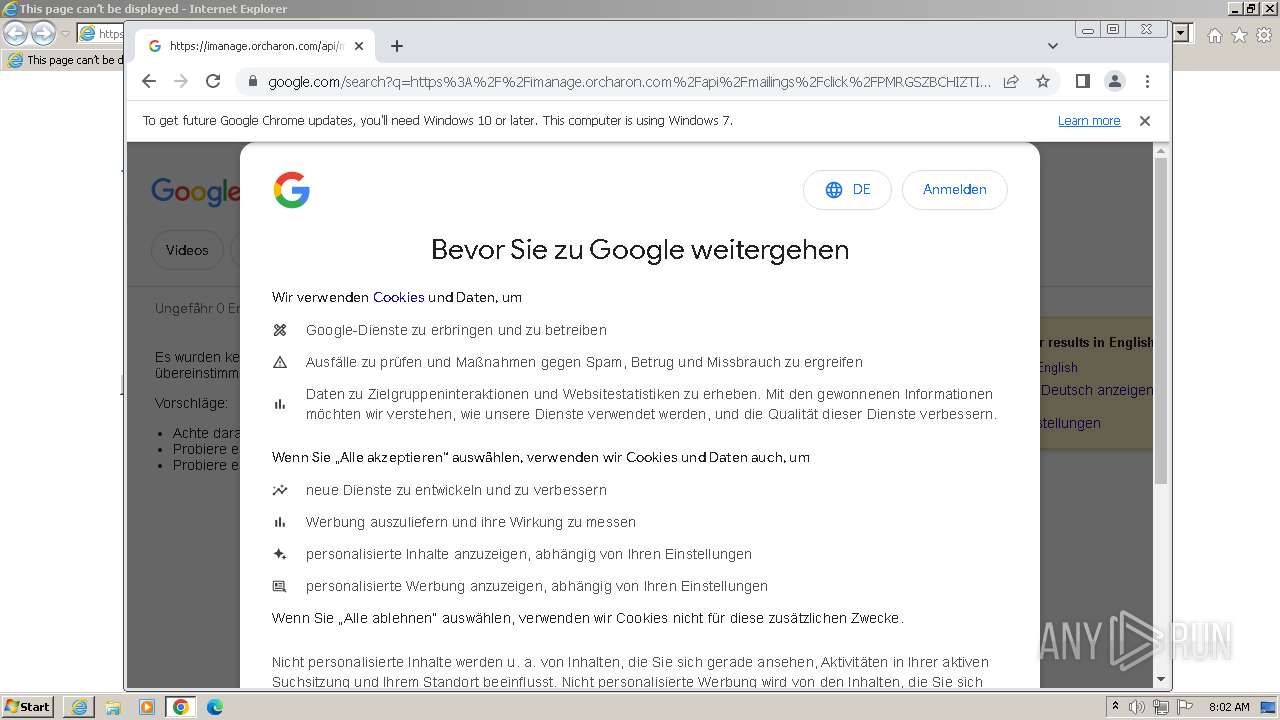Show hidden system tray icons

coord(1116,706)
